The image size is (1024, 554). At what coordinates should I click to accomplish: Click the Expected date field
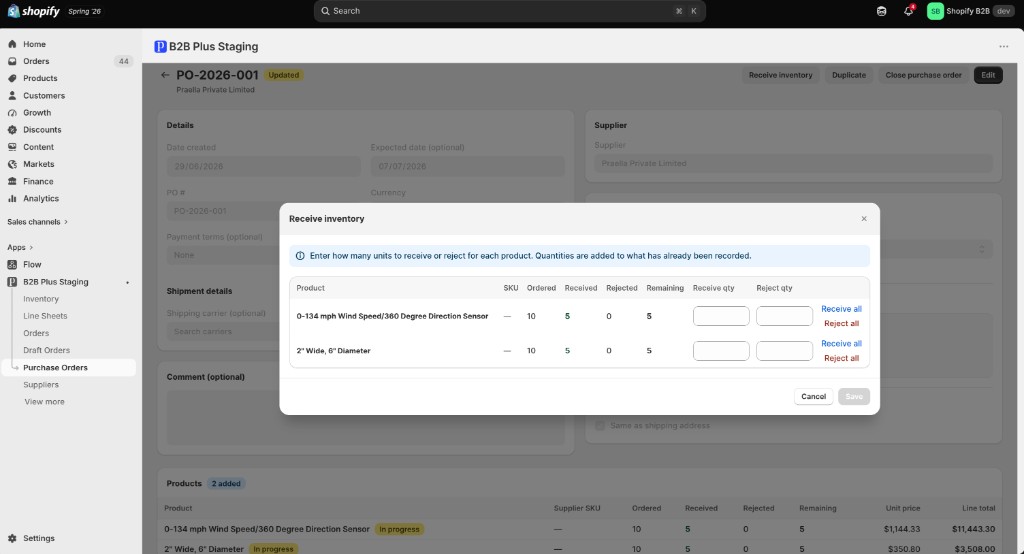click(468, 166)
